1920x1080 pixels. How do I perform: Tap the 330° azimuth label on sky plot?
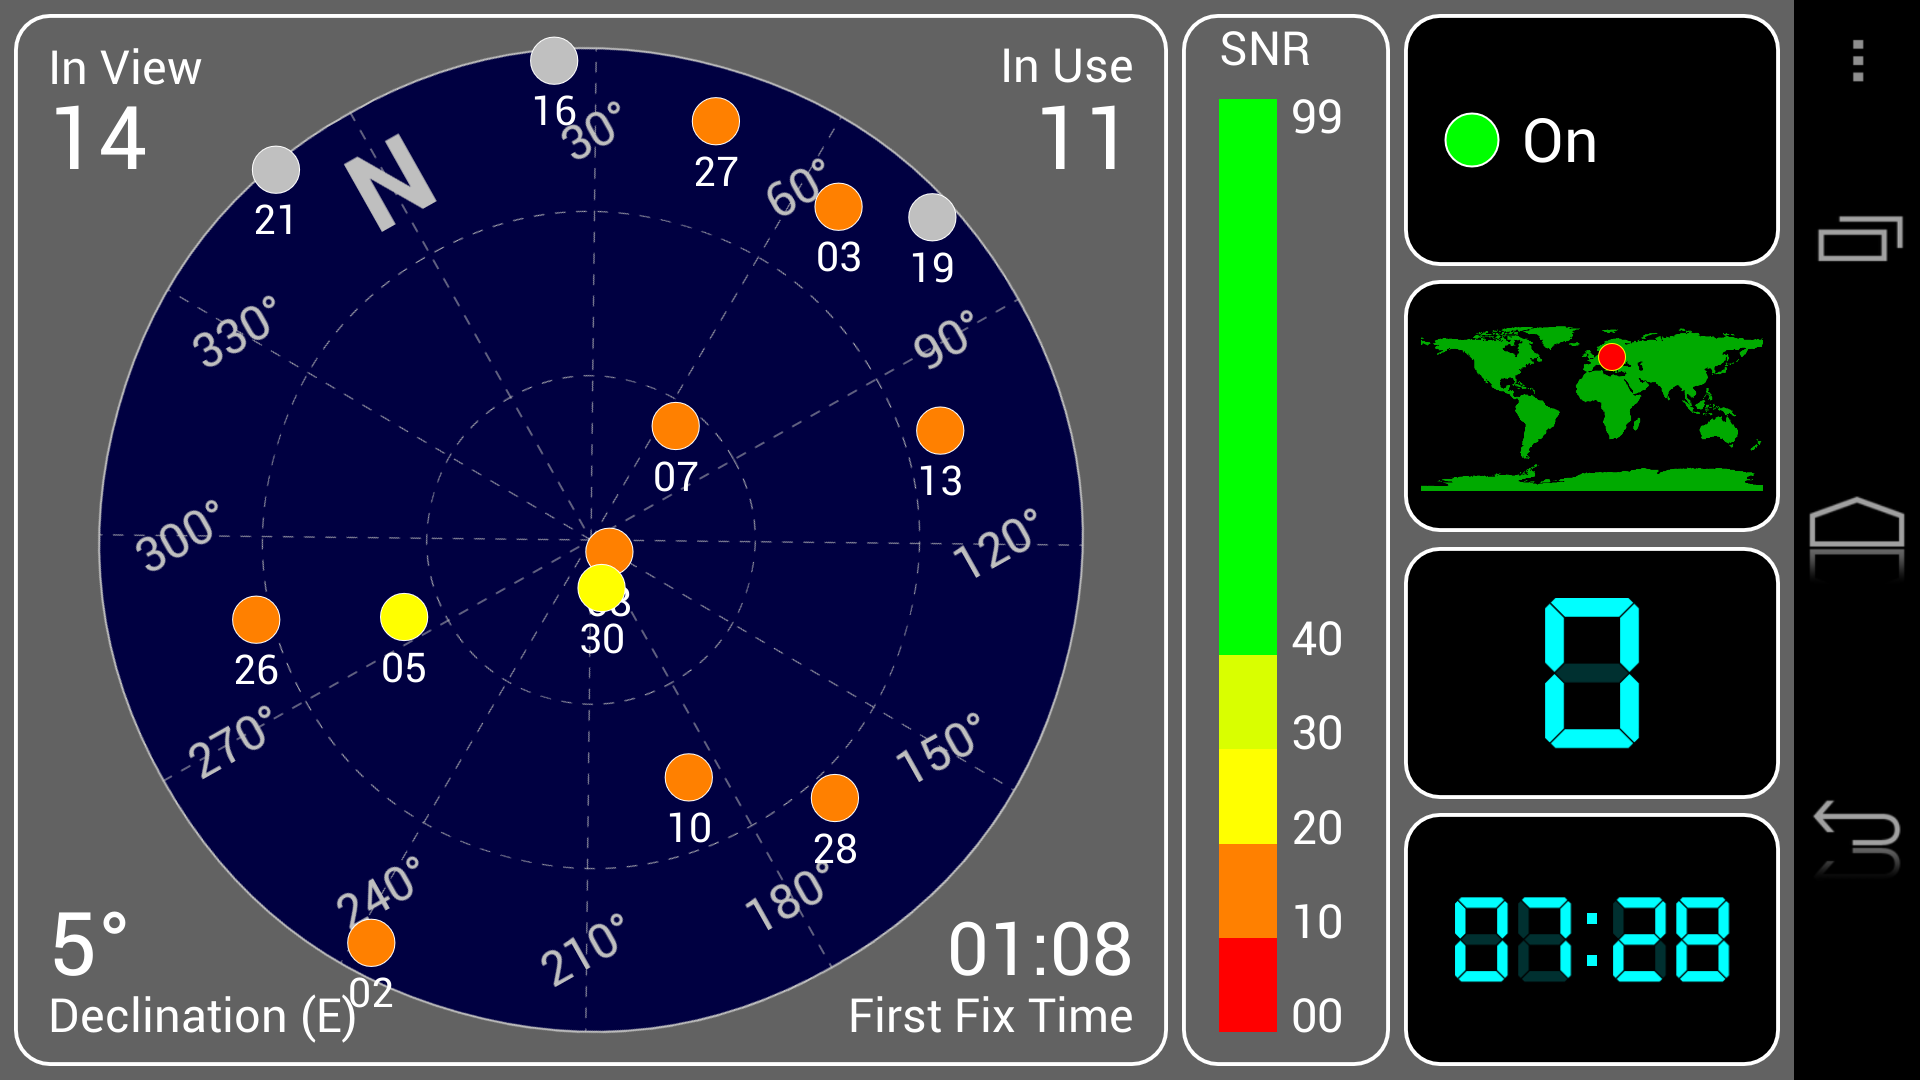tap(235, 332)
